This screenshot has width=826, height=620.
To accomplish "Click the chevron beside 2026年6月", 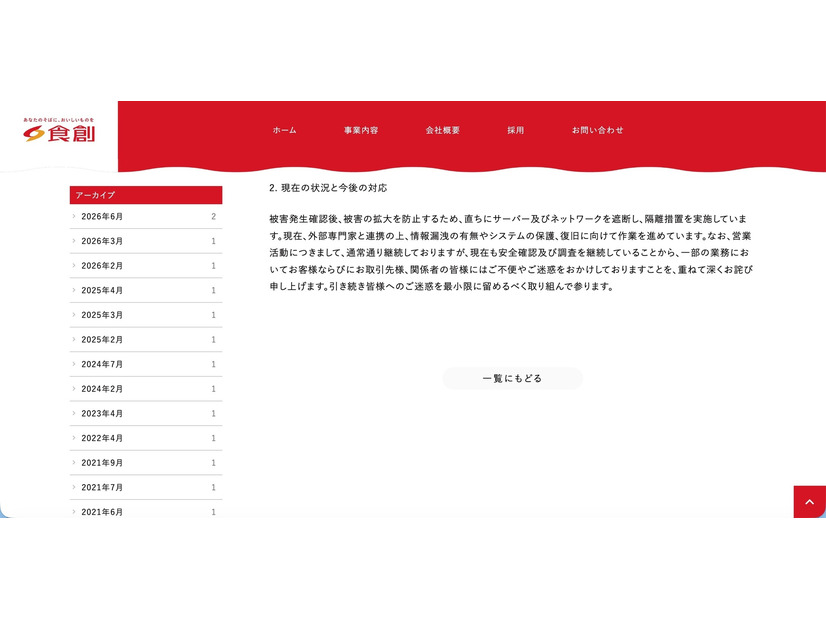I will click(x=74, y=216).
